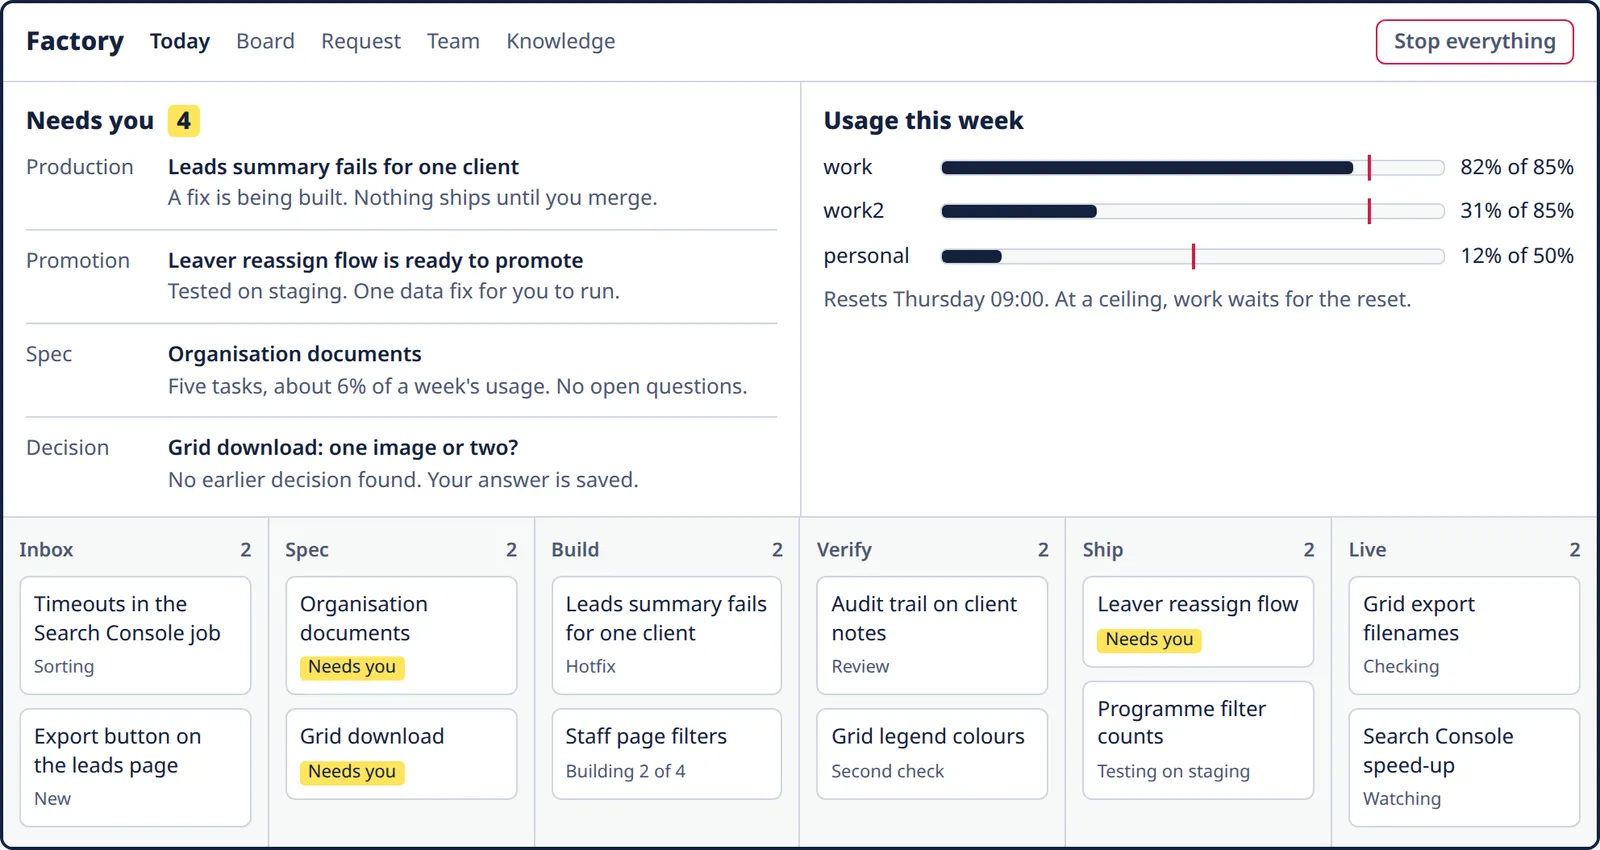Open the Programme filter counts card

coord(1198,740)
